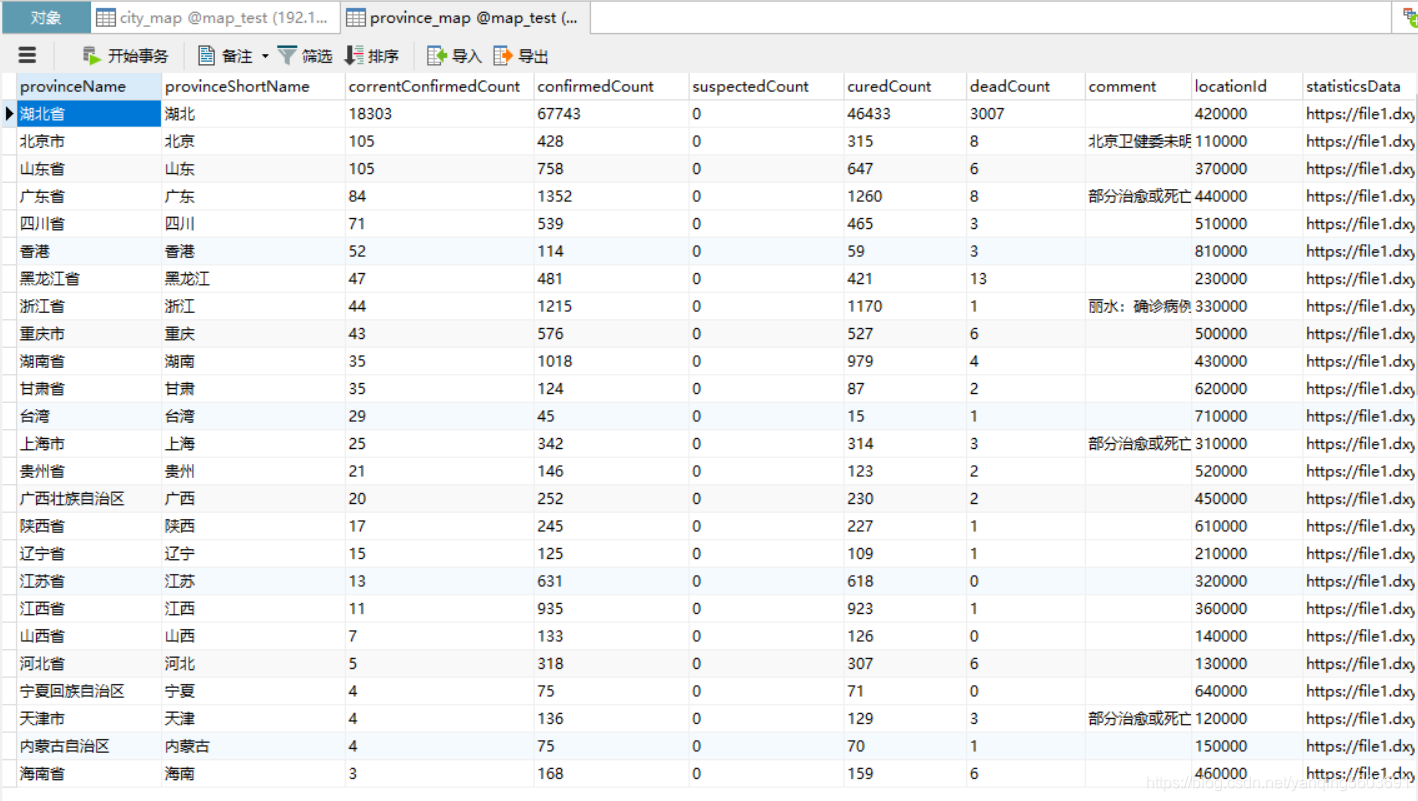This screenshot has width=1418, height=801.
Task: Click the locationId 420000 cell
Action: [1247, 114]
